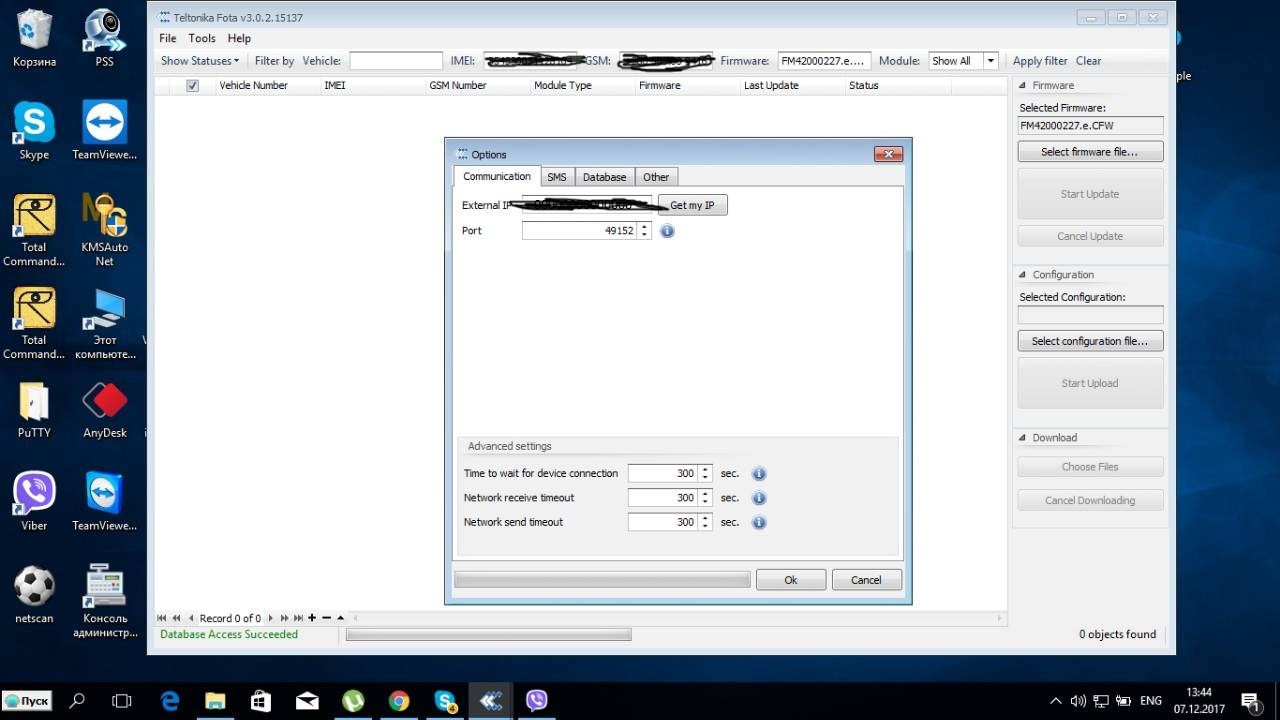Switch to the Database tab
Image resolution: width=1280 pixels, height=720 pixels.
pyautogui.click(x=604, y=177)
